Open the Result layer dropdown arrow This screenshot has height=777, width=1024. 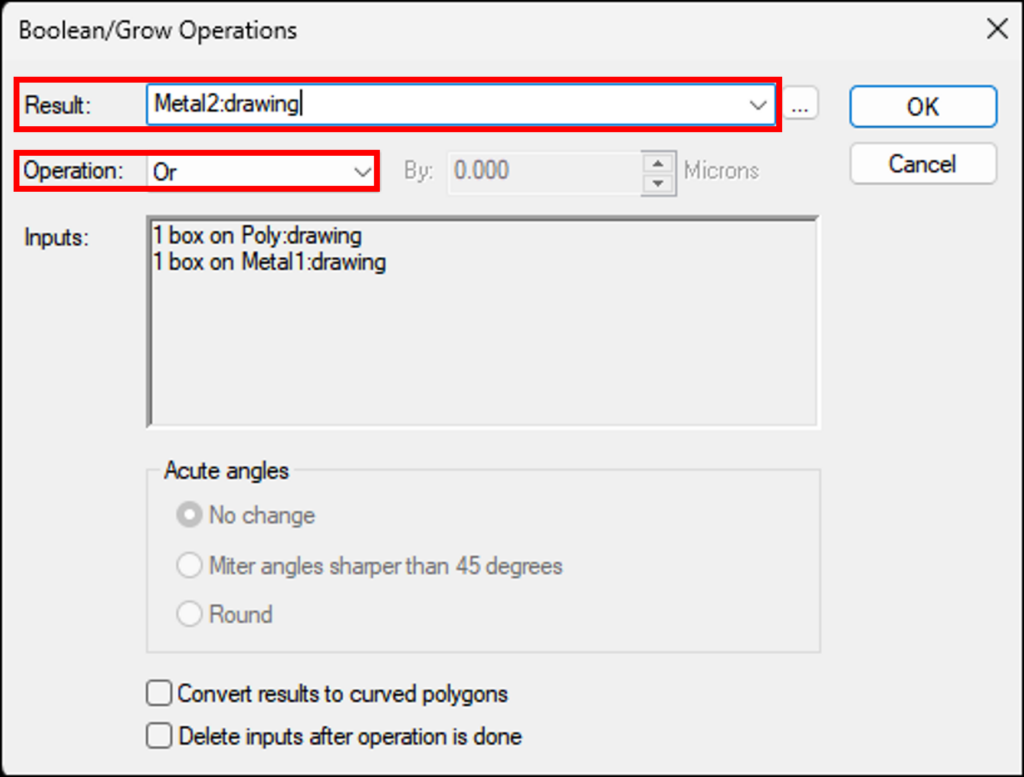(758, 104)
